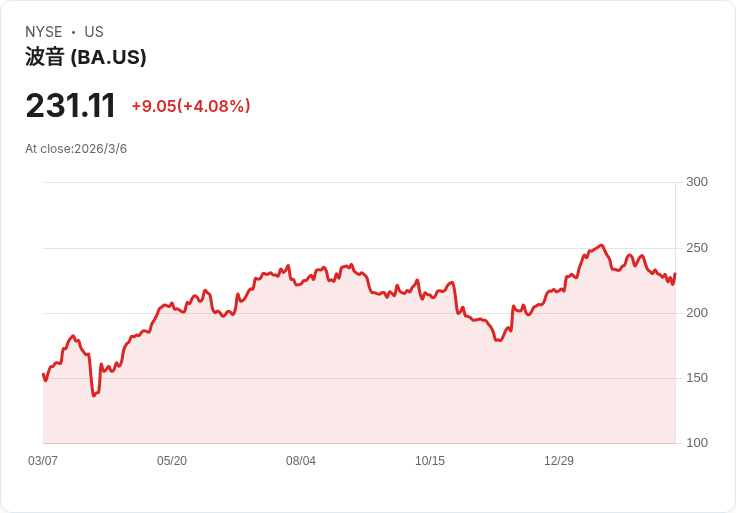This screenshot has width=736, height=513.
Task: Click the lowest dip on the price line
Action: (x=94, y=395)
